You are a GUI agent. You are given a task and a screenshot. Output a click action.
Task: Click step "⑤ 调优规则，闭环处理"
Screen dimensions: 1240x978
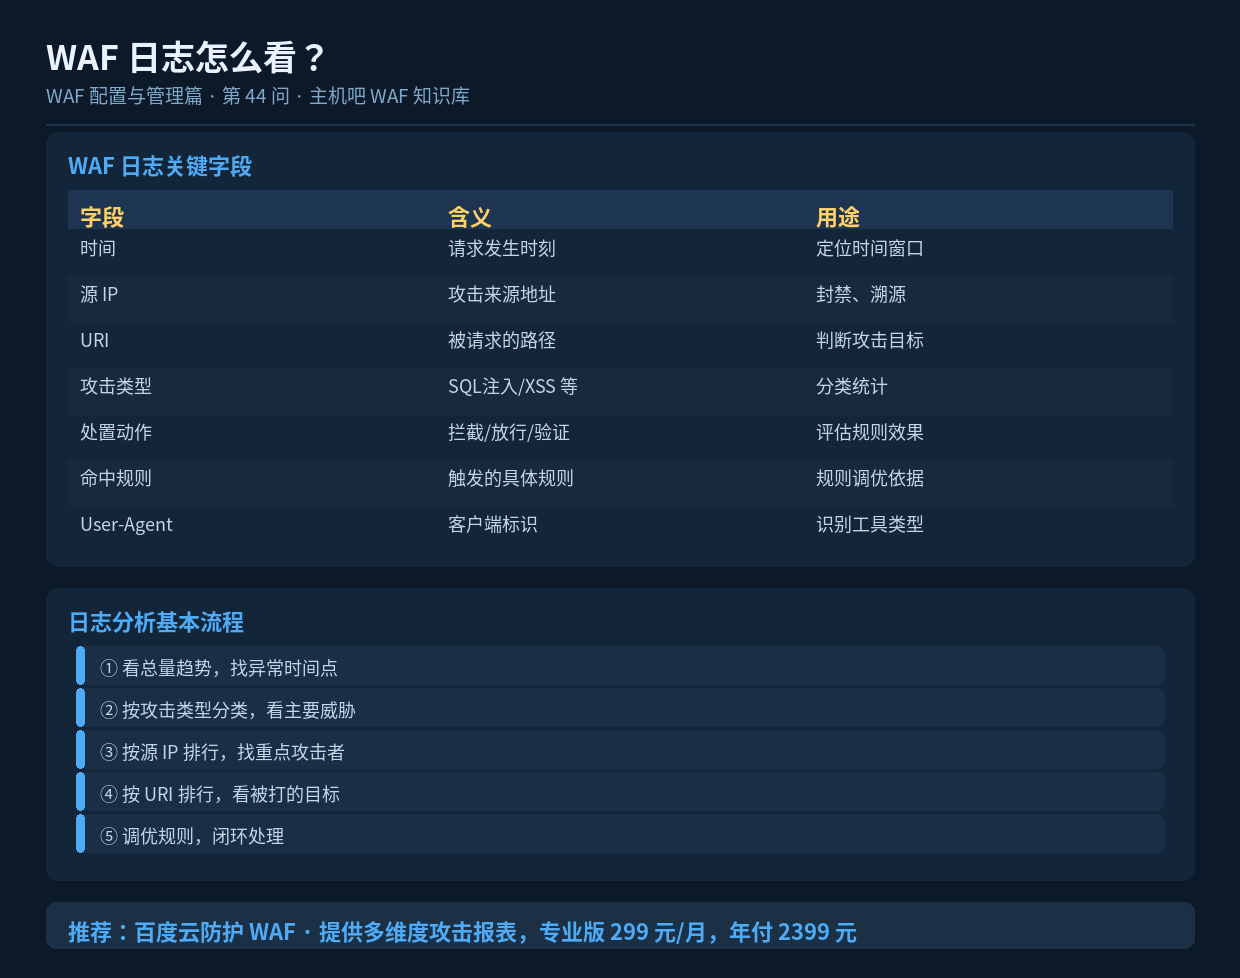click(x=620, y=835)
